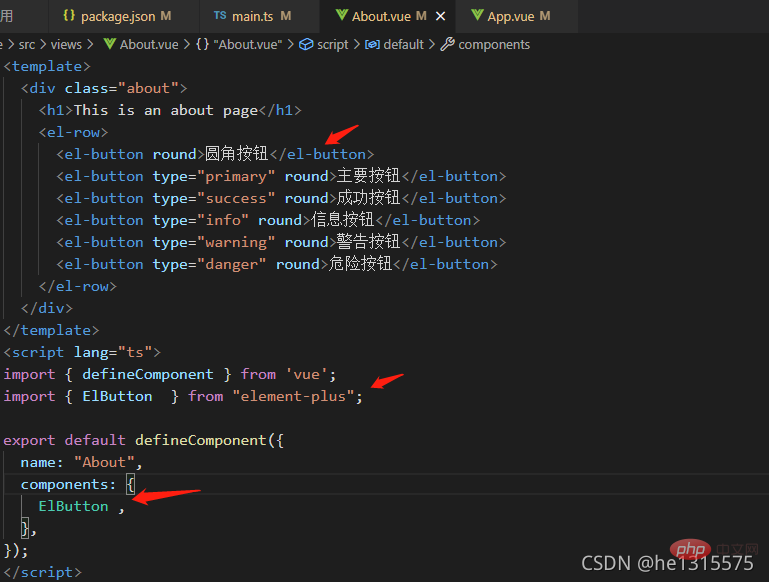The width and height of the screenshot is (769, 582).
Task: Place cursor on class="about" div line
Action: tap(104, 88)
